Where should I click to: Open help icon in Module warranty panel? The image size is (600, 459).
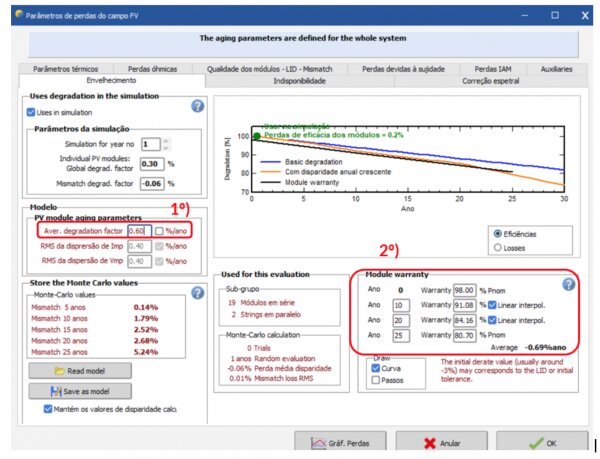[568, 284]
